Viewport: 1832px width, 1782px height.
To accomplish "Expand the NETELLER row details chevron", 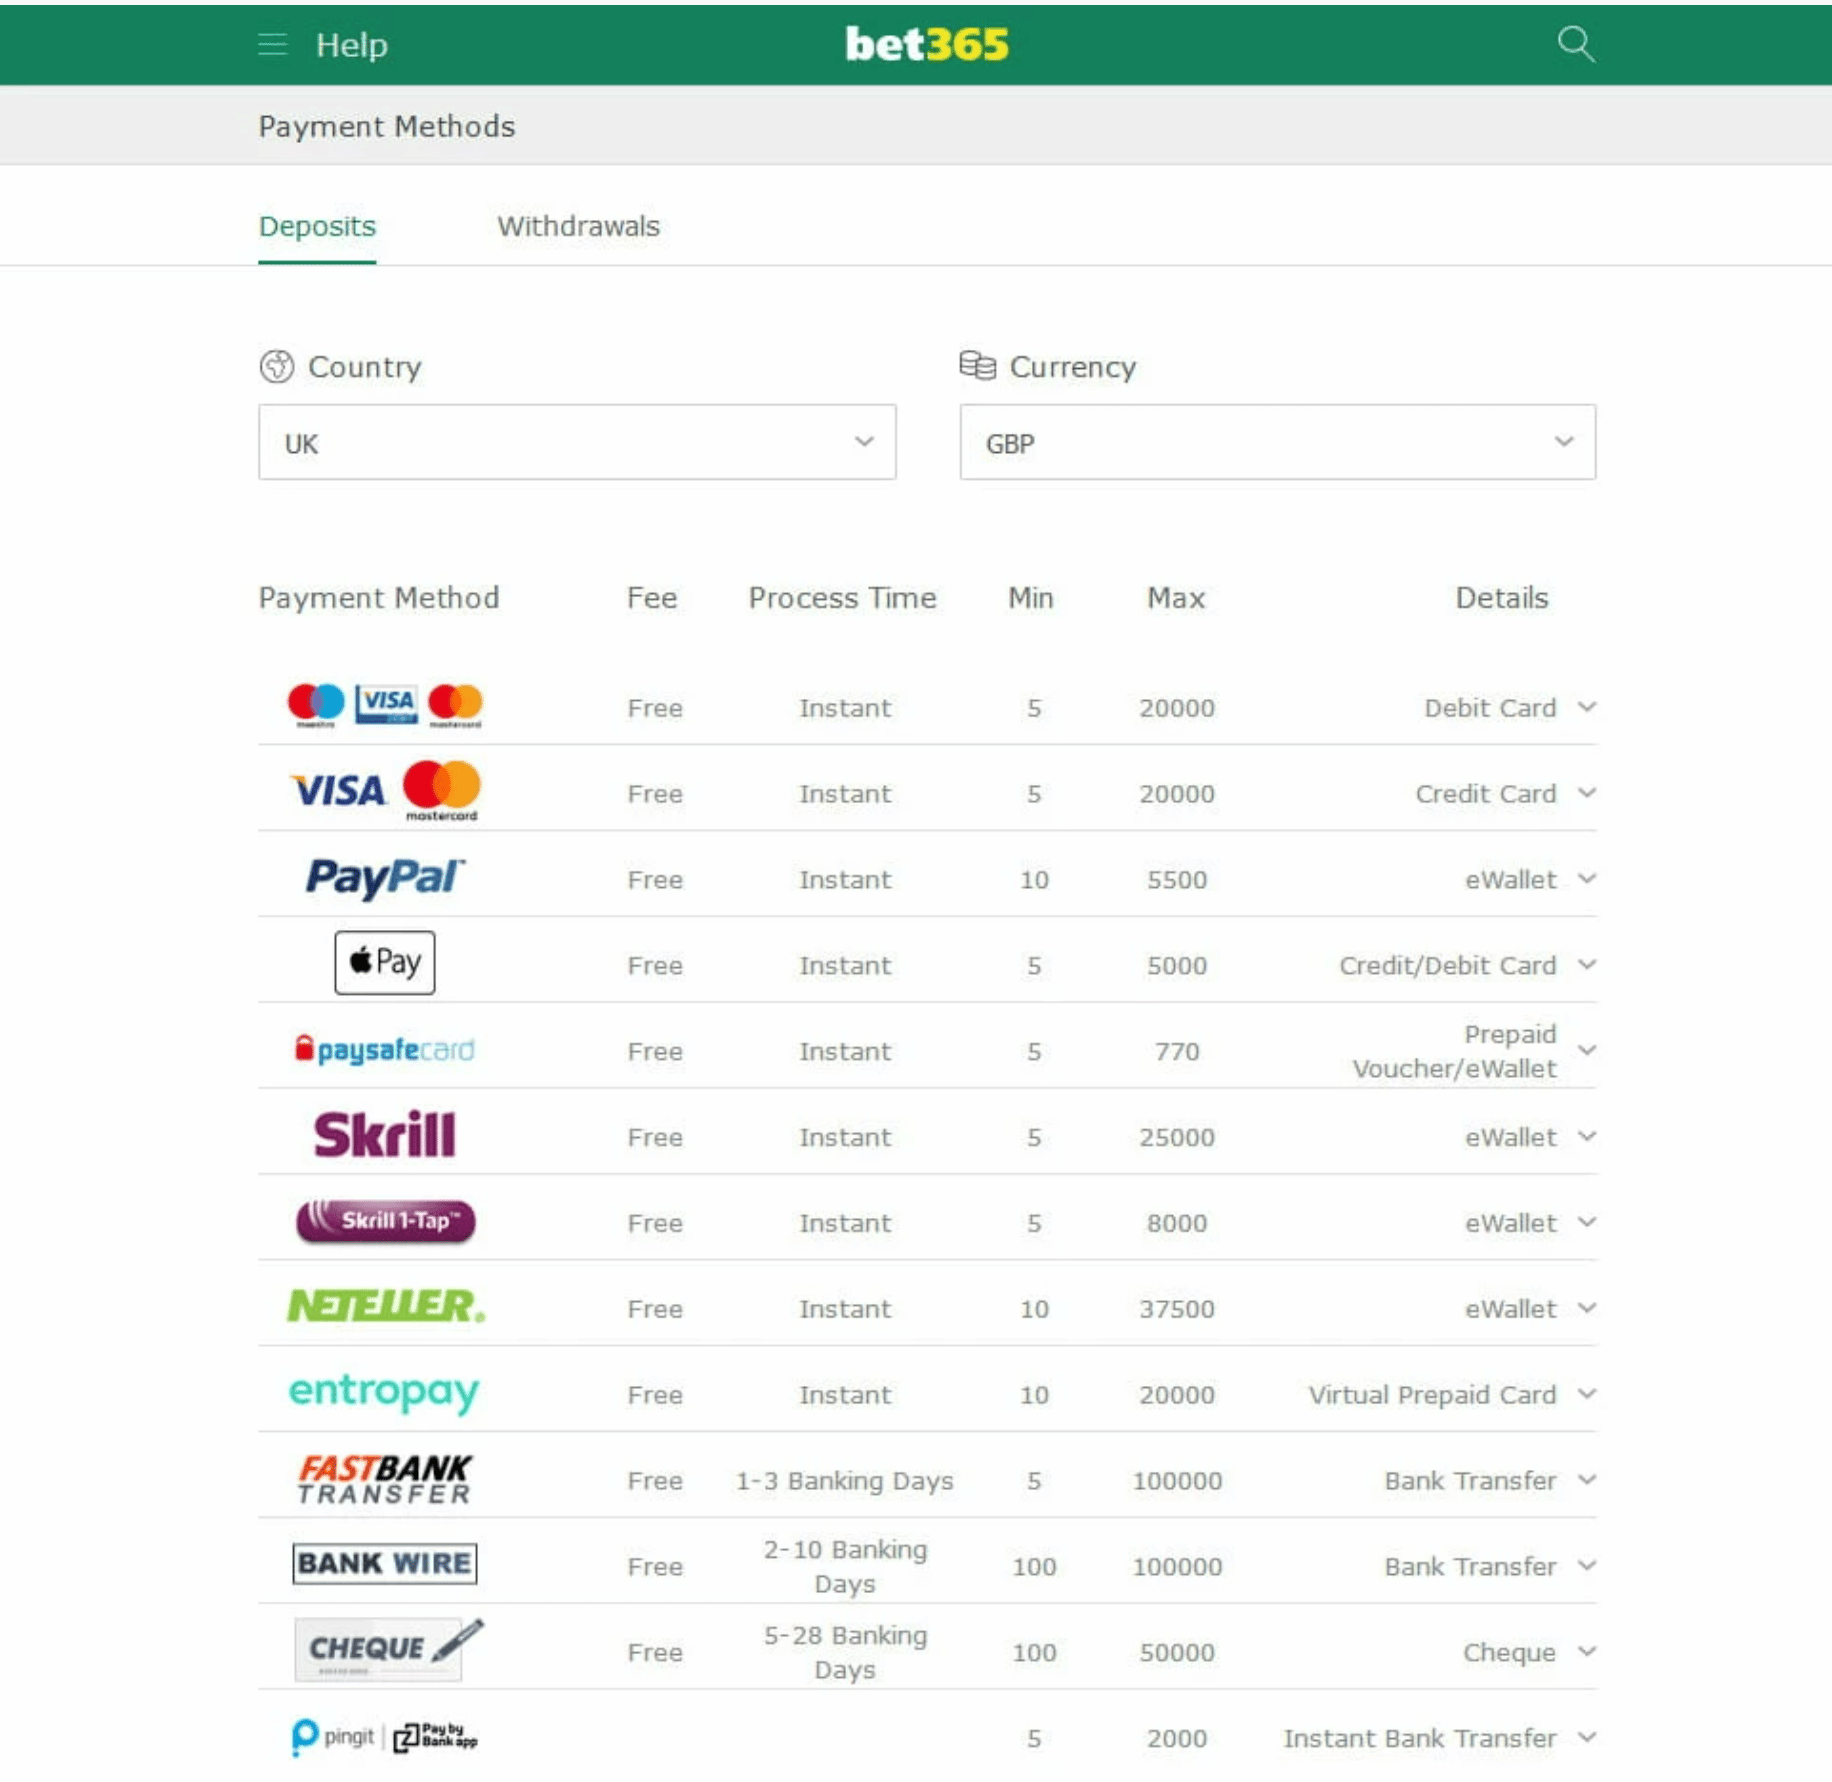I will pos(1586,1309).
